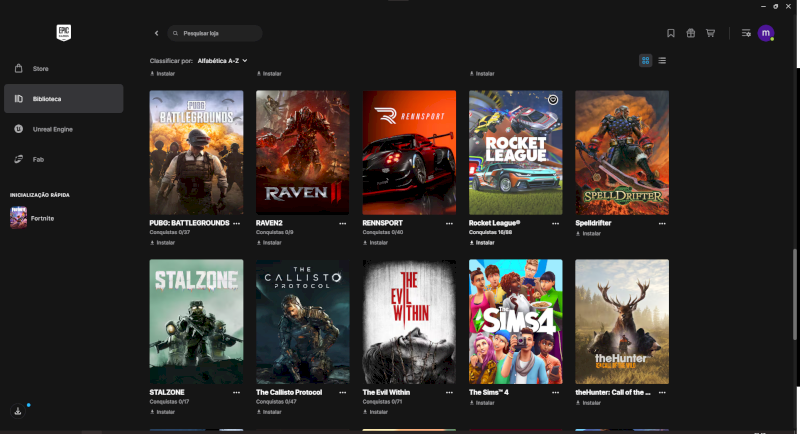The width and height of the screenshot is (800, 434).
Task: Open the gift redeem icon
Action: tap(690, 33)
